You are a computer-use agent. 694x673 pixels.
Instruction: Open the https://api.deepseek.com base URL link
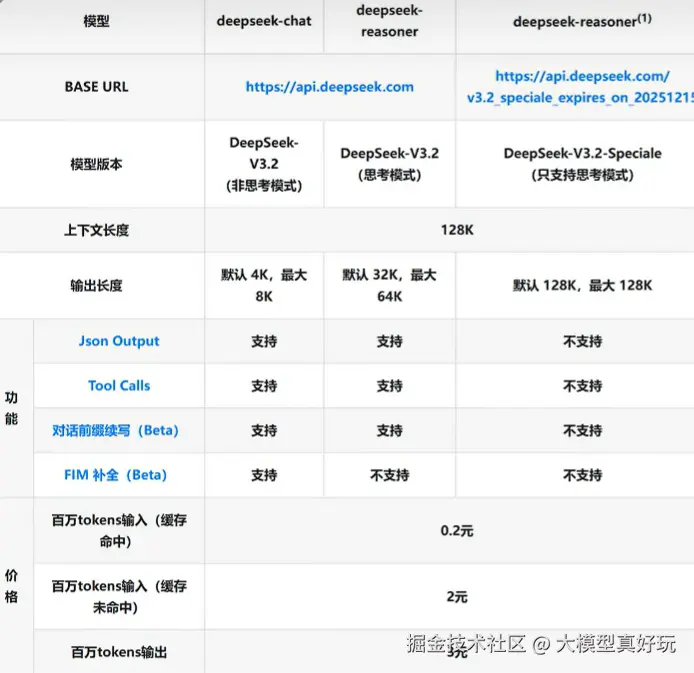pos(330,87)
